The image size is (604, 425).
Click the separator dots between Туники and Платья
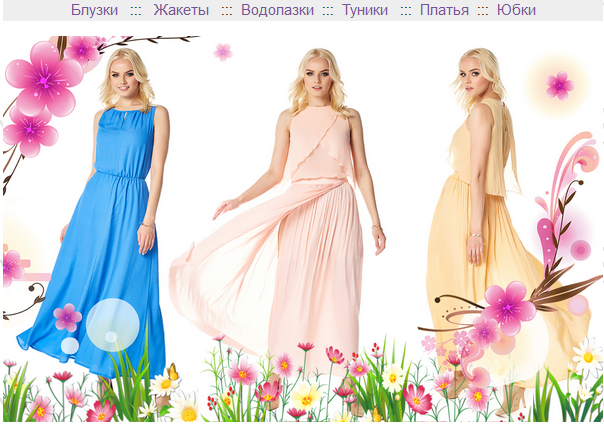pyautogui.click(x=405, y=11)
